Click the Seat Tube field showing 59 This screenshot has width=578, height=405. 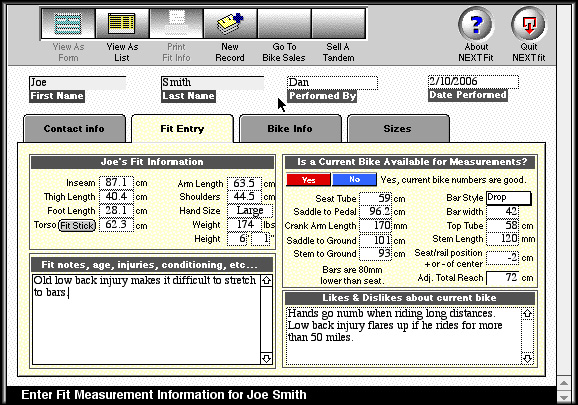click(375, 198)
